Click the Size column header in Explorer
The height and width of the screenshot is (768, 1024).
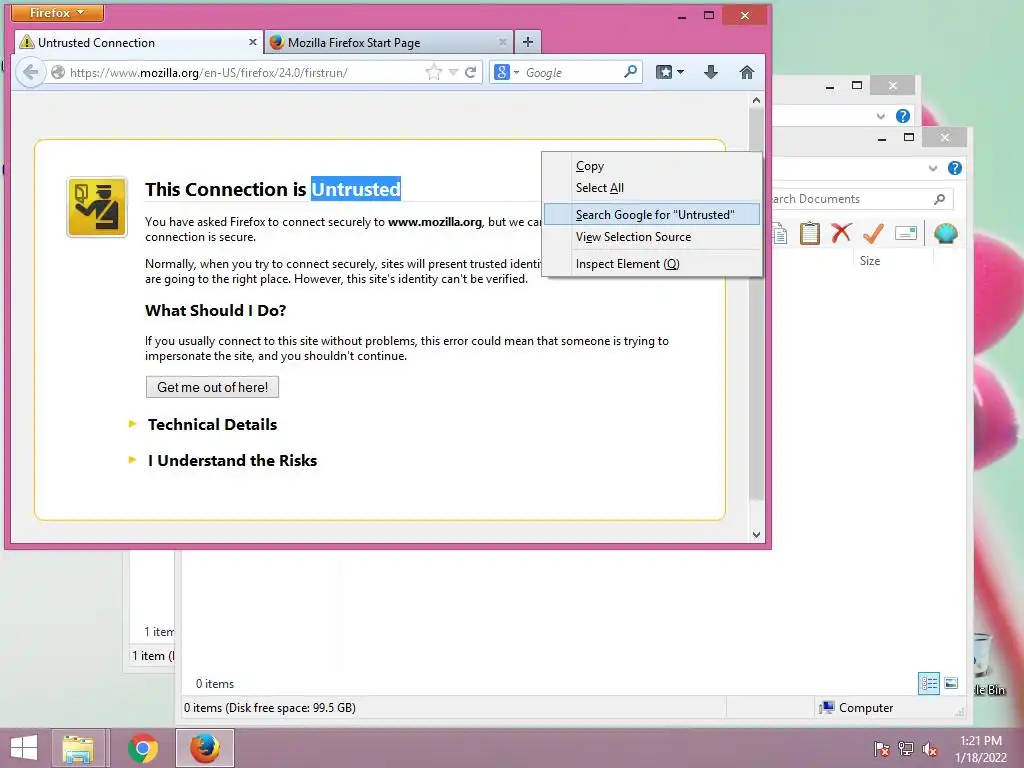tap(869, 261)
